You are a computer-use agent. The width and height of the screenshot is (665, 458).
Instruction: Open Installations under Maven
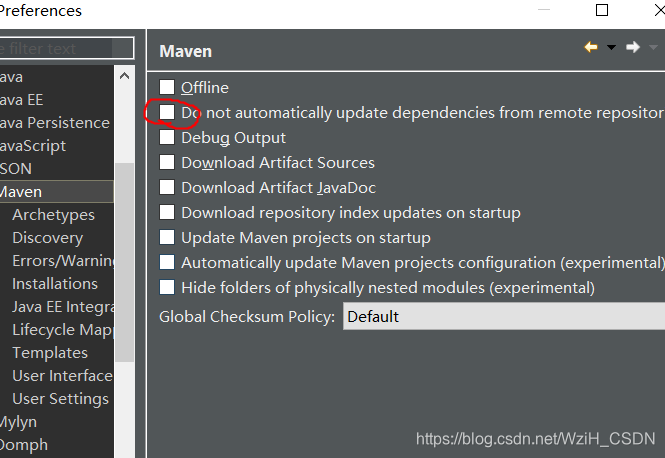[x=55, y=283]
